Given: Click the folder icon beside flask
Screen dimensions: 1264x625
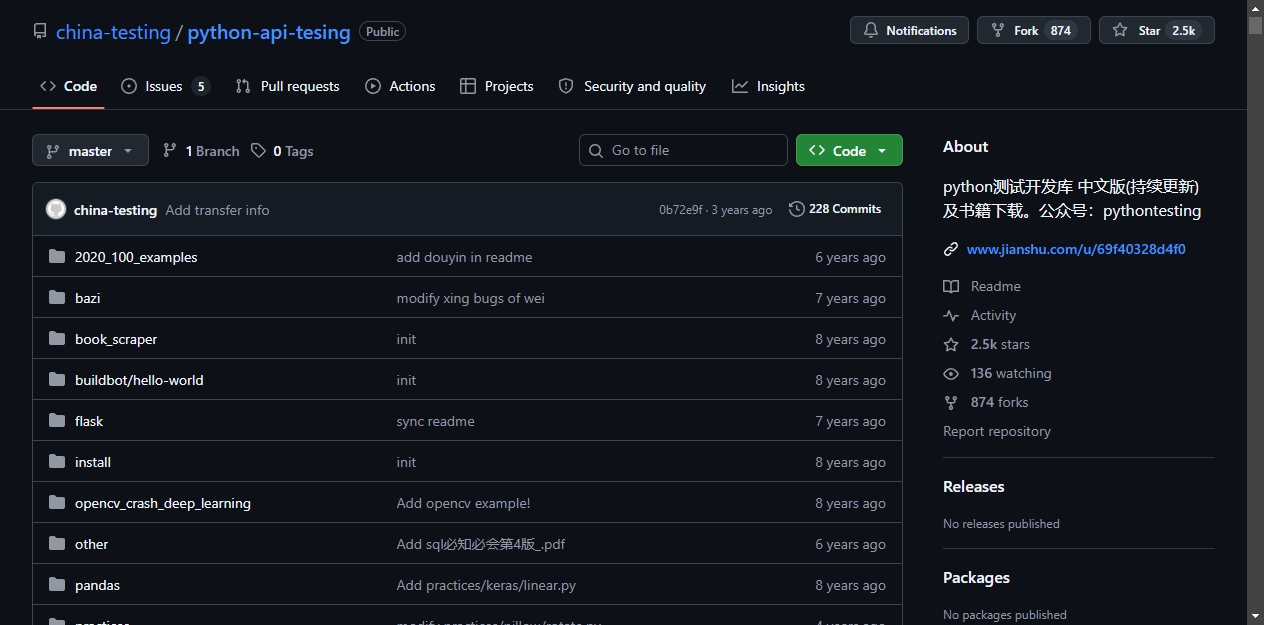Looking at the screenshot, I should (57, 421).
